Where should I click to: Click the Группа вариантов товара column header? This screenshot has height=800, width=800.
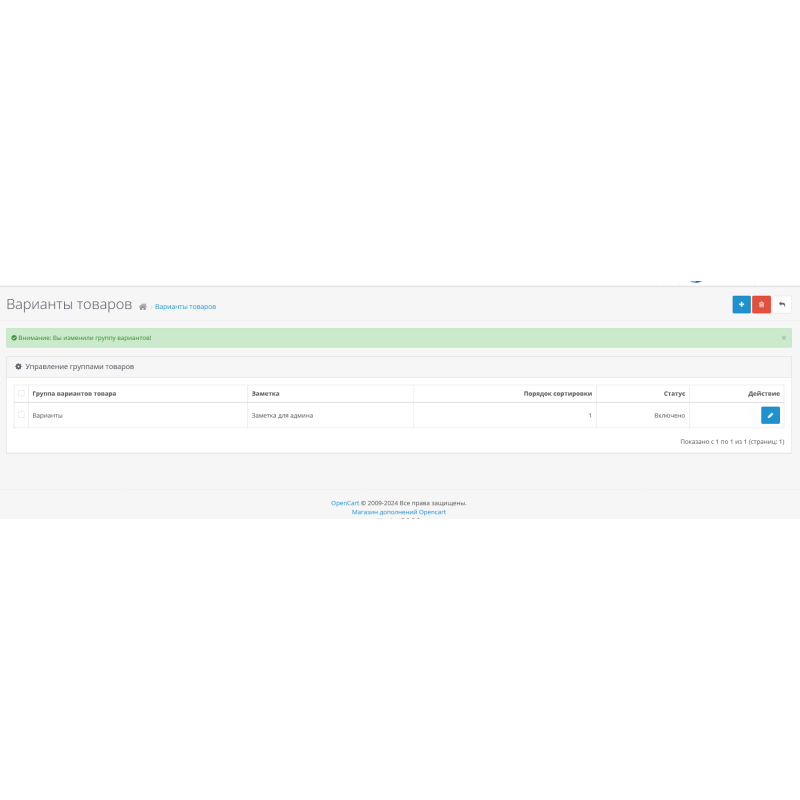coord(74,394)
